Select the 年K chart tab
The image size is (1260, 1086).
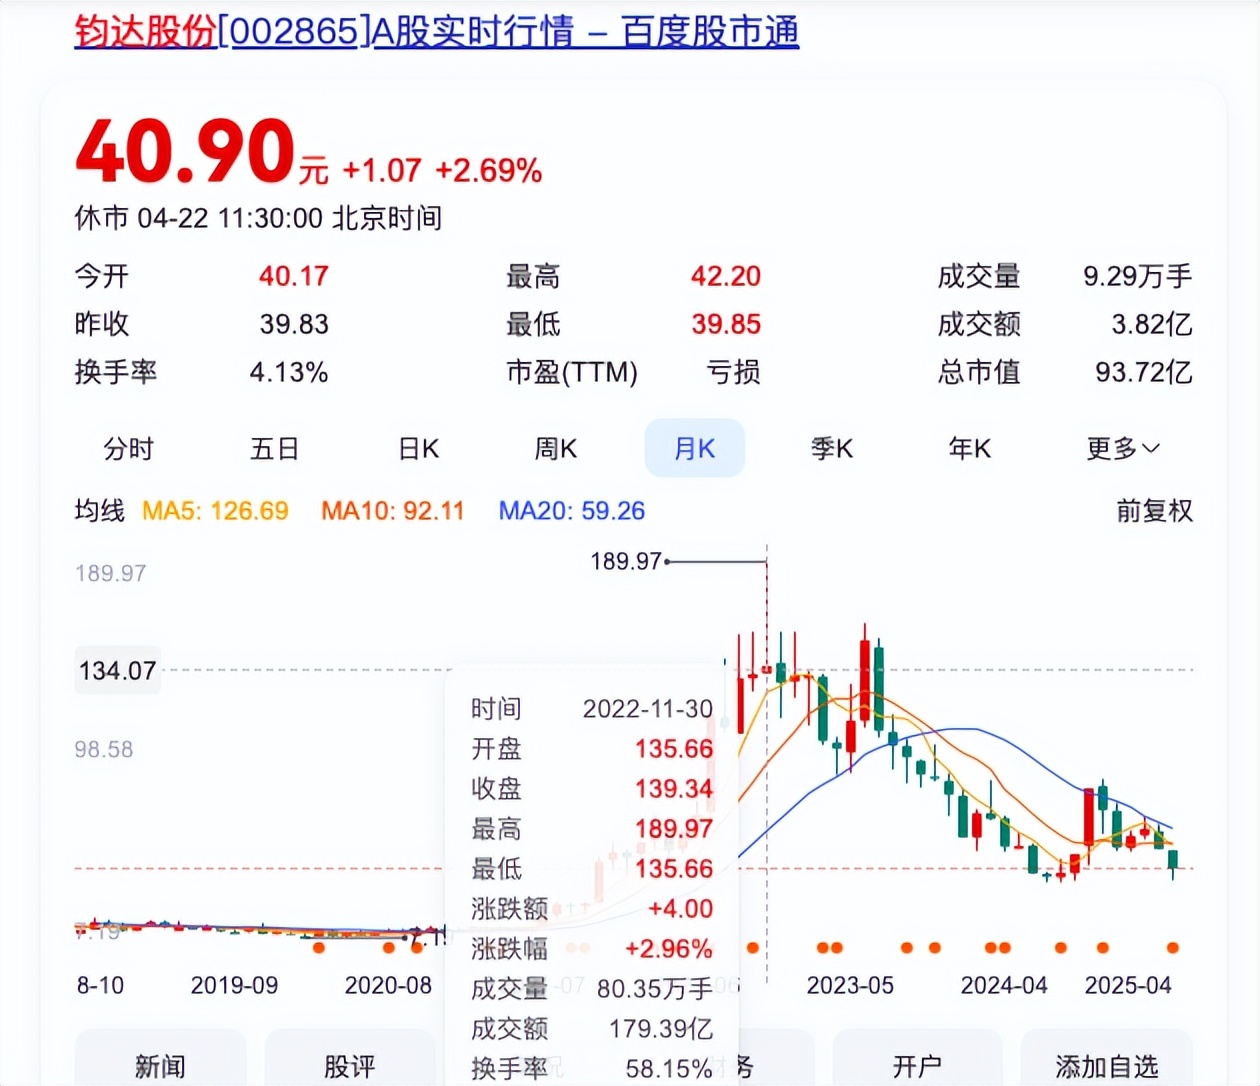[x=969, y=449]
